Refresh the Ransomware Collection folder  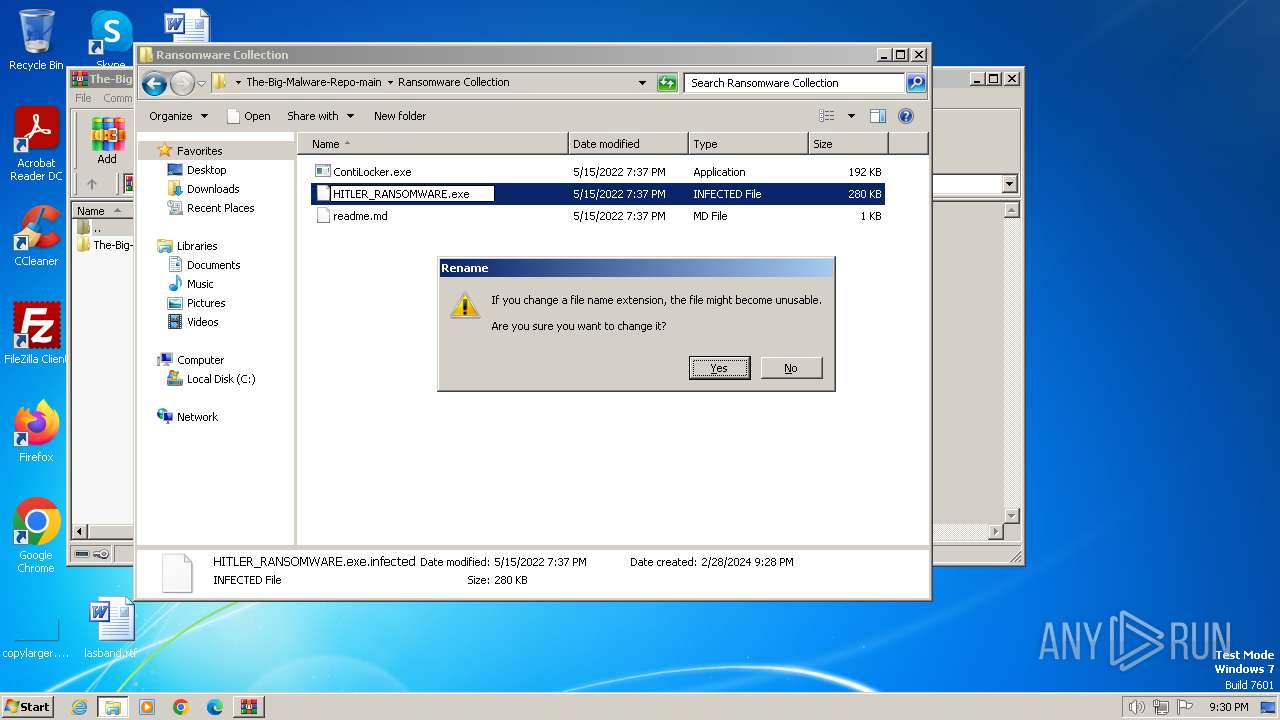pos(667,83)
